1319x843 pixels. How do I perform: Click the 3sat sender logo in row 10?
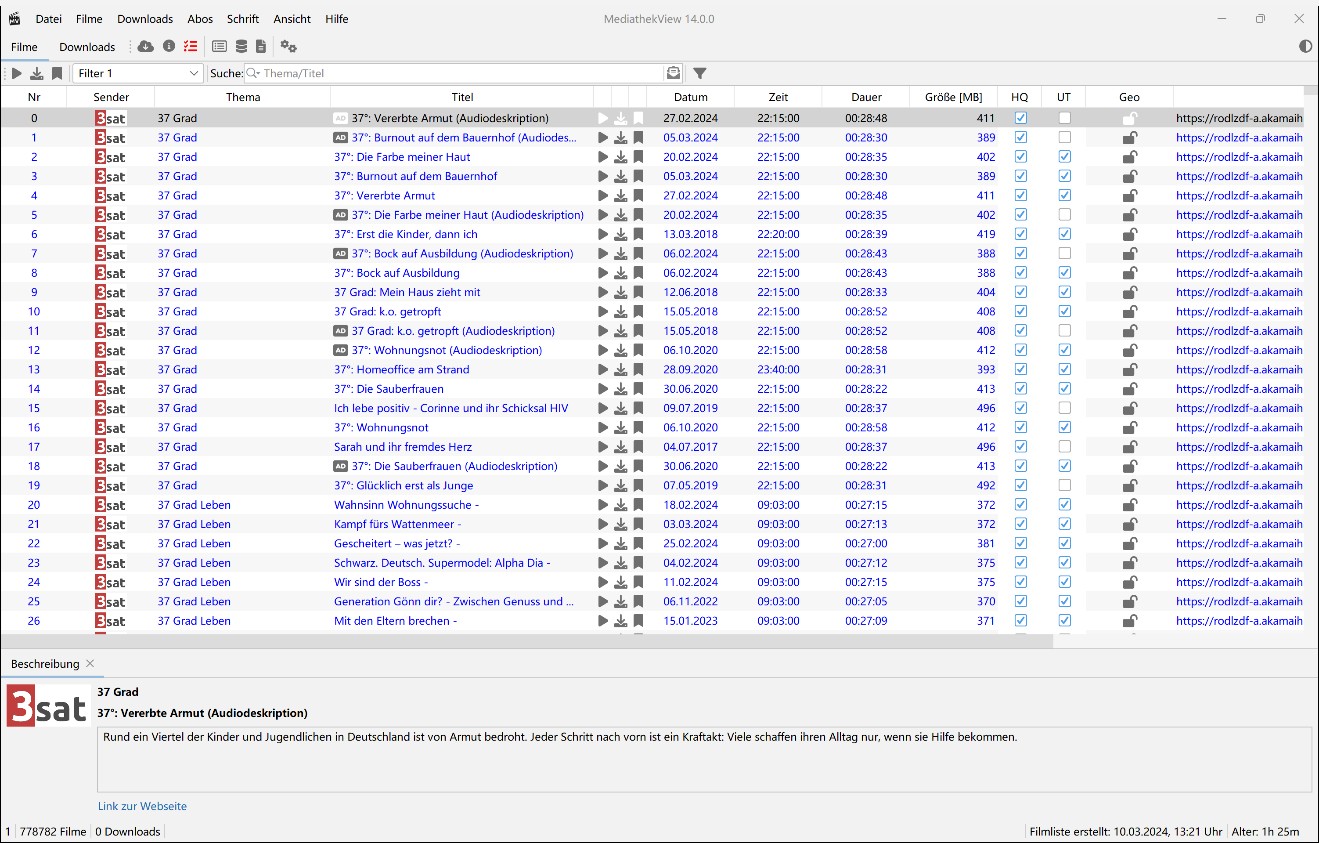point(111,311)
